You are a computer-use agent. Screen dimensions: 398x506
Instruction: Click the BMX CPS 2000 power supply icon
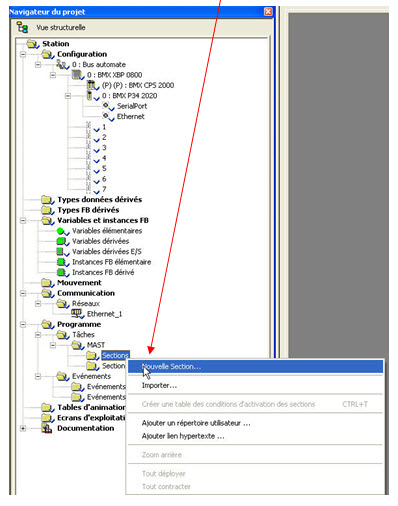coord(92,85)
